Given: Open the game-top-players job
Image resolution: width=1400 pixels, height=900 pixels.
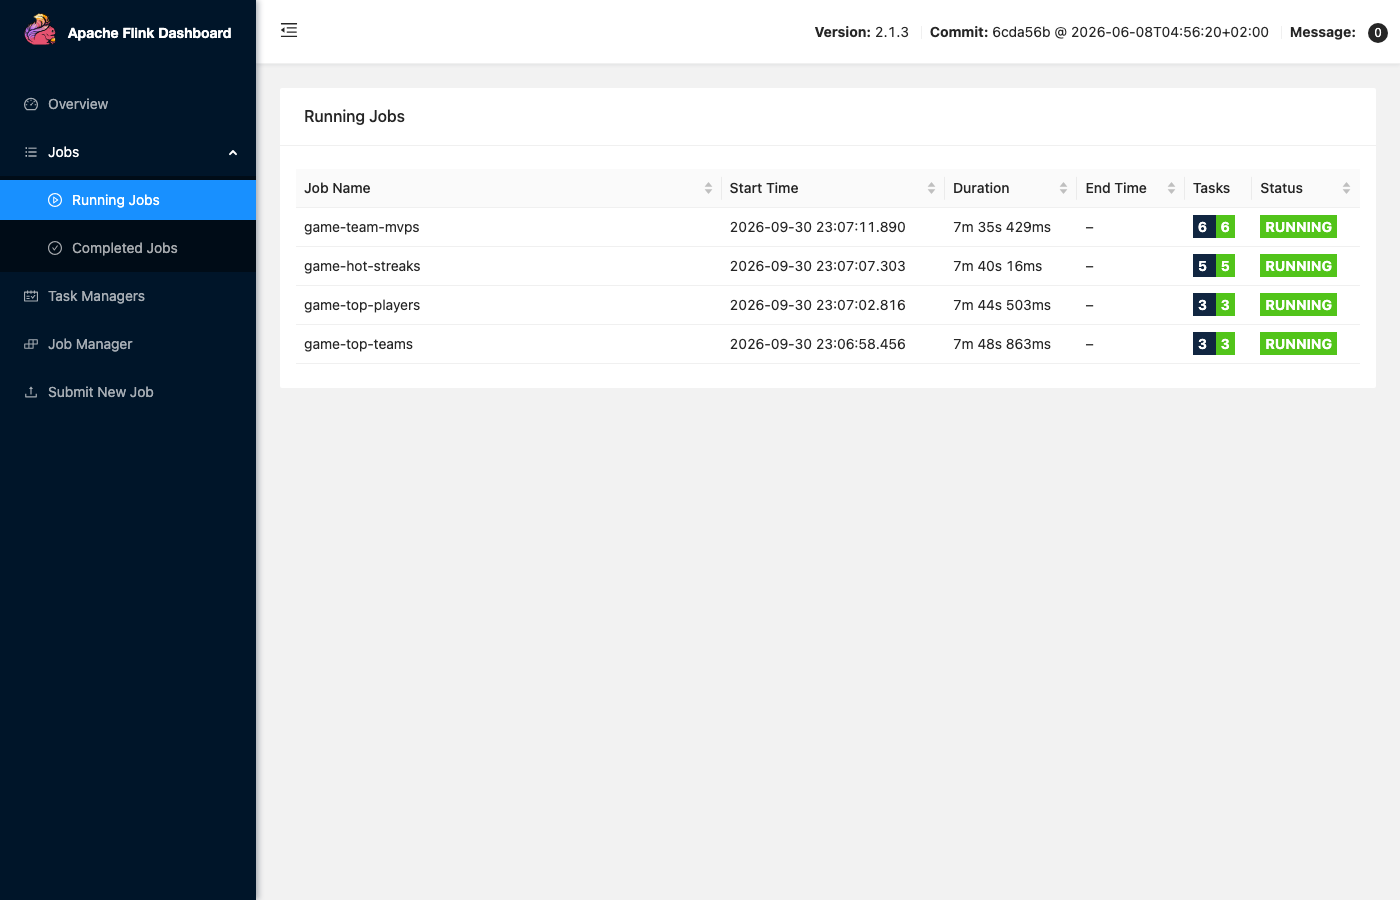Looking at the screenshot, I should (362, 305).
